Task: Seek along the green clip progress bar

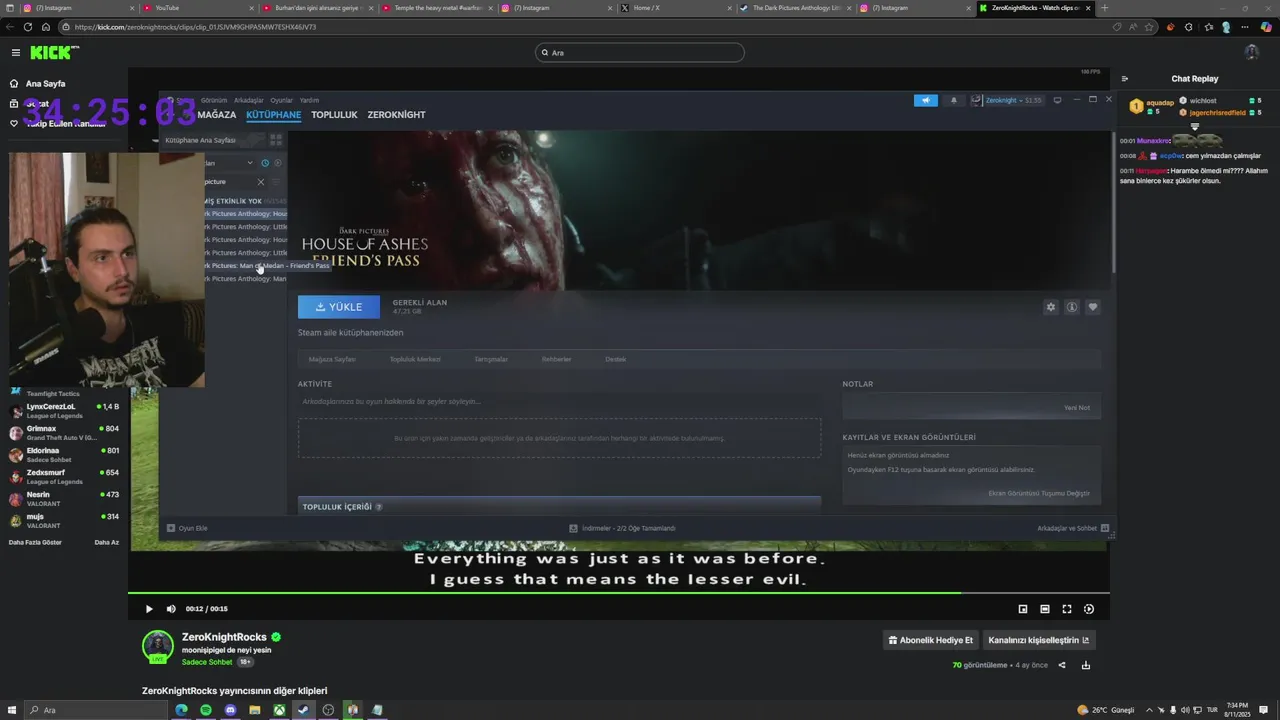Action: click(x=618, y=593)
